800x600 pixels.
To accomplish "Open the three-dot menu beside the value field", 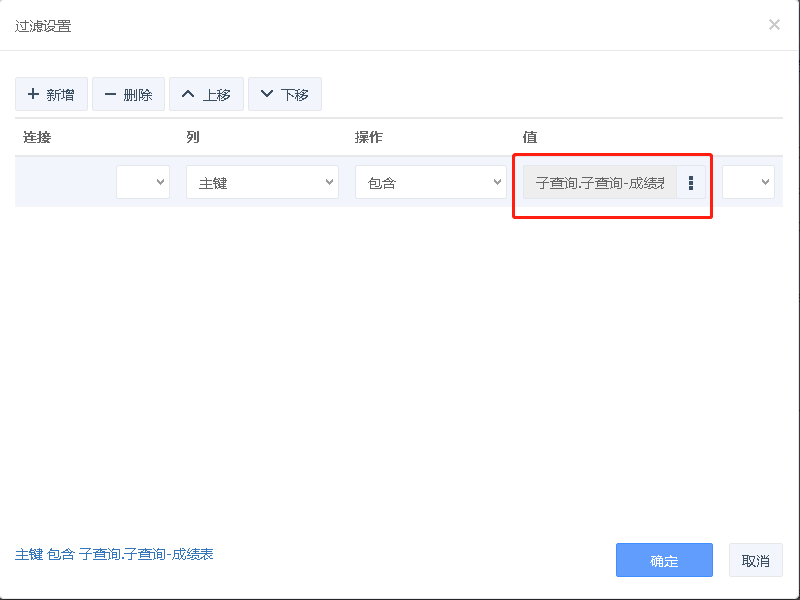I will [691, 183].
